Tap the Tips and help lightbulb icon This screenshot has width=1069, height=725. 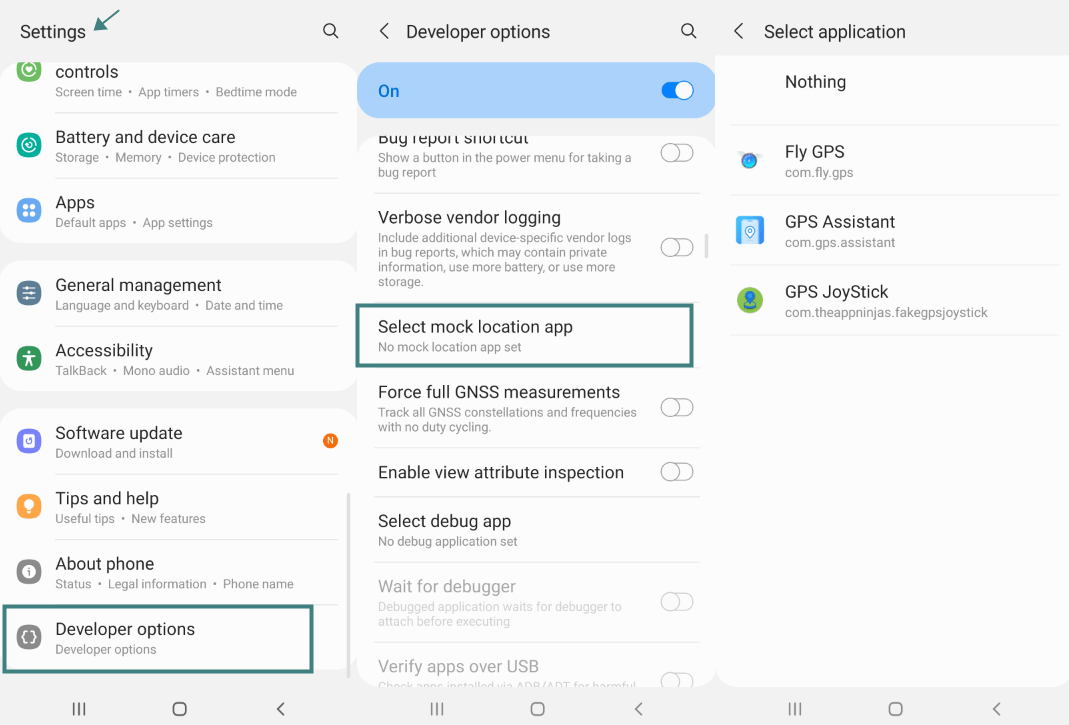[x=29, y=507]
